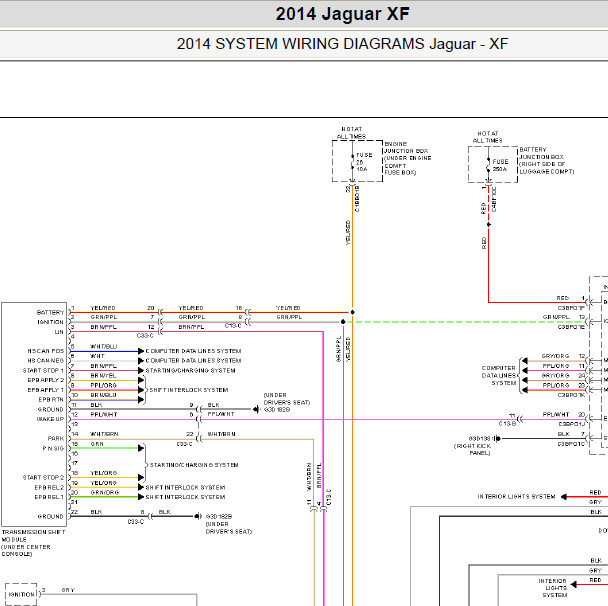Click the black splice dot on the orange YEL/RED wire
Viewport: 608px width, 606px height.
point(352,312)
